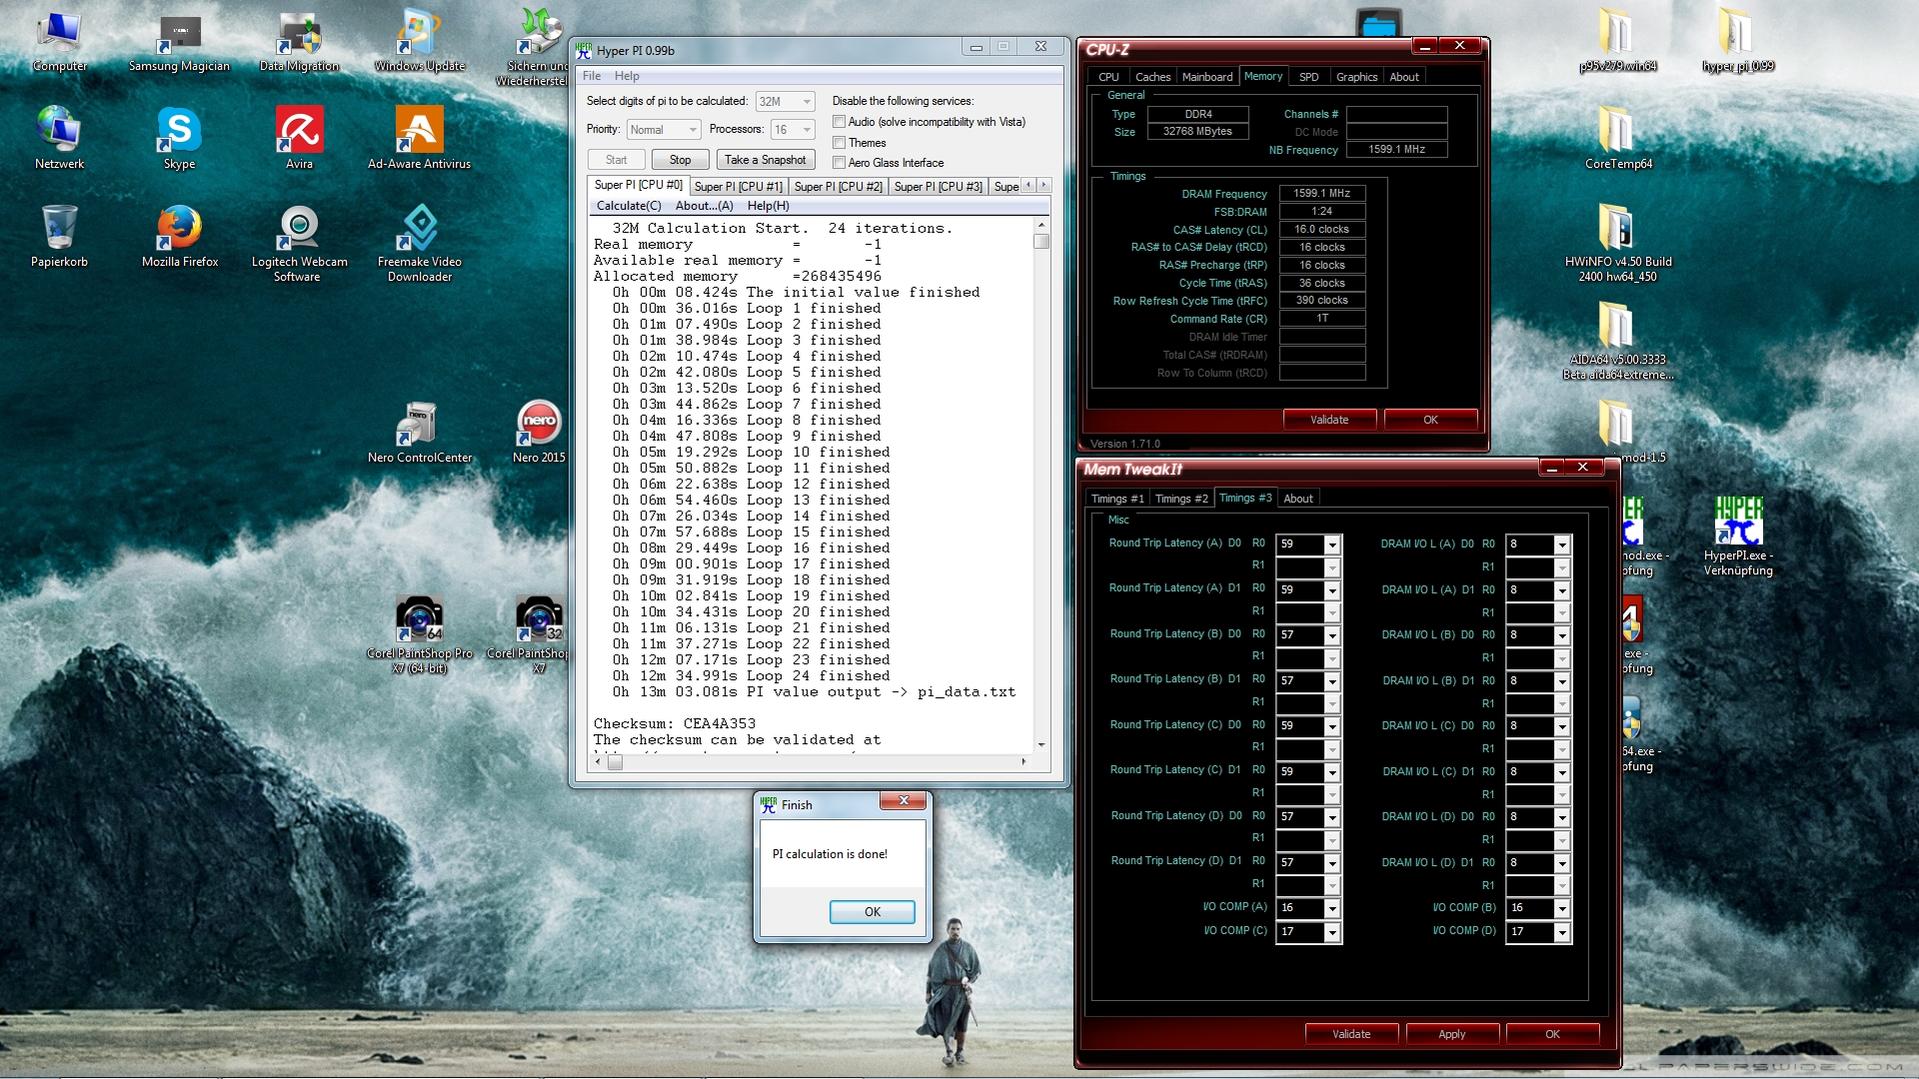
Task: Launch Nero 2015 from desktop
Action: pyautogui.click(x=539, y=432)
